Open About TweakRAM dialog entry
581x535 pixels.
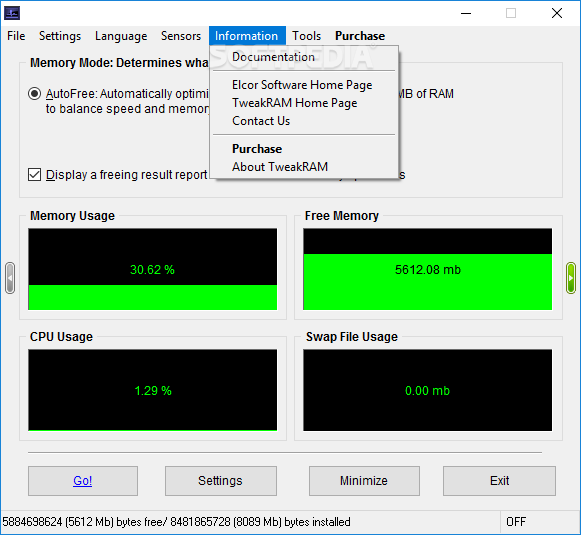coord(304,167)
